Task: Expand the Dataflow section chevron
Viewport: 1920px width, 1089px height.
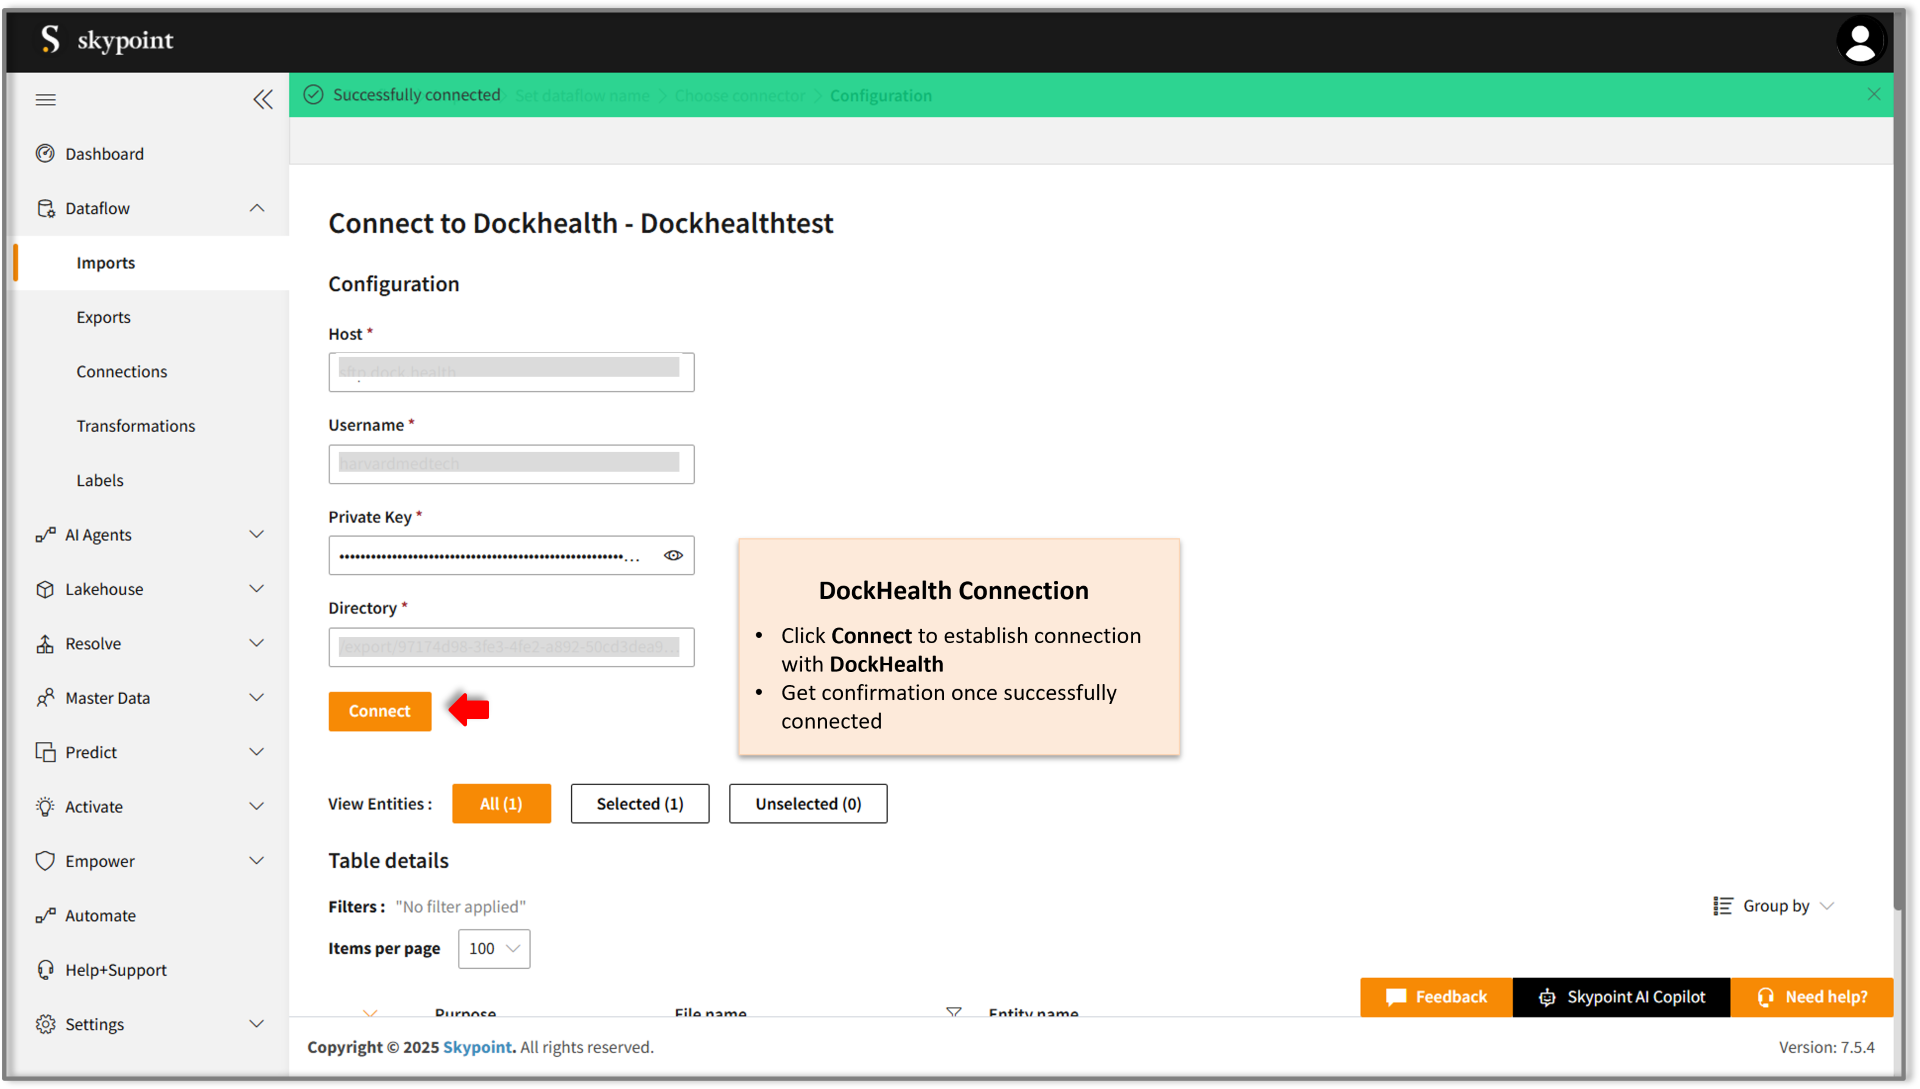Action: (258, 207)
